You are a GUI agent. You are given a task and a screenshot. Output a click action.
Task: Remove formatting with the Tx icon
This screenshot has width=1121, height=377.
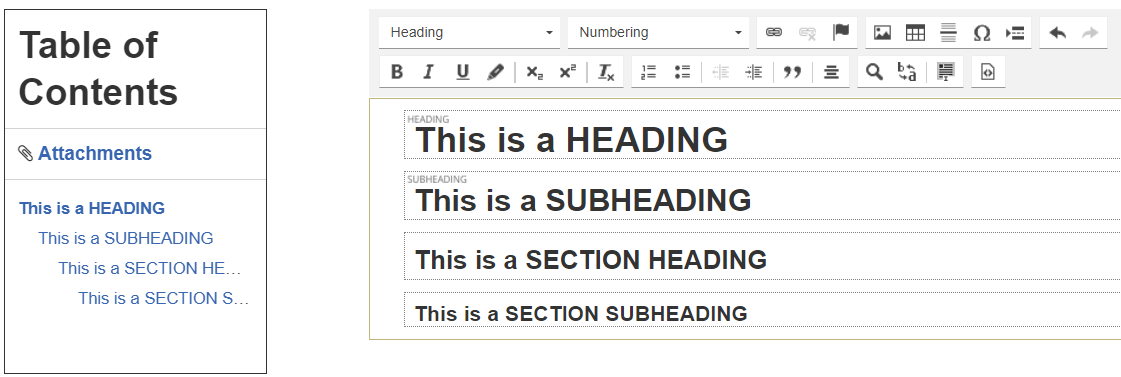point(606,72)
